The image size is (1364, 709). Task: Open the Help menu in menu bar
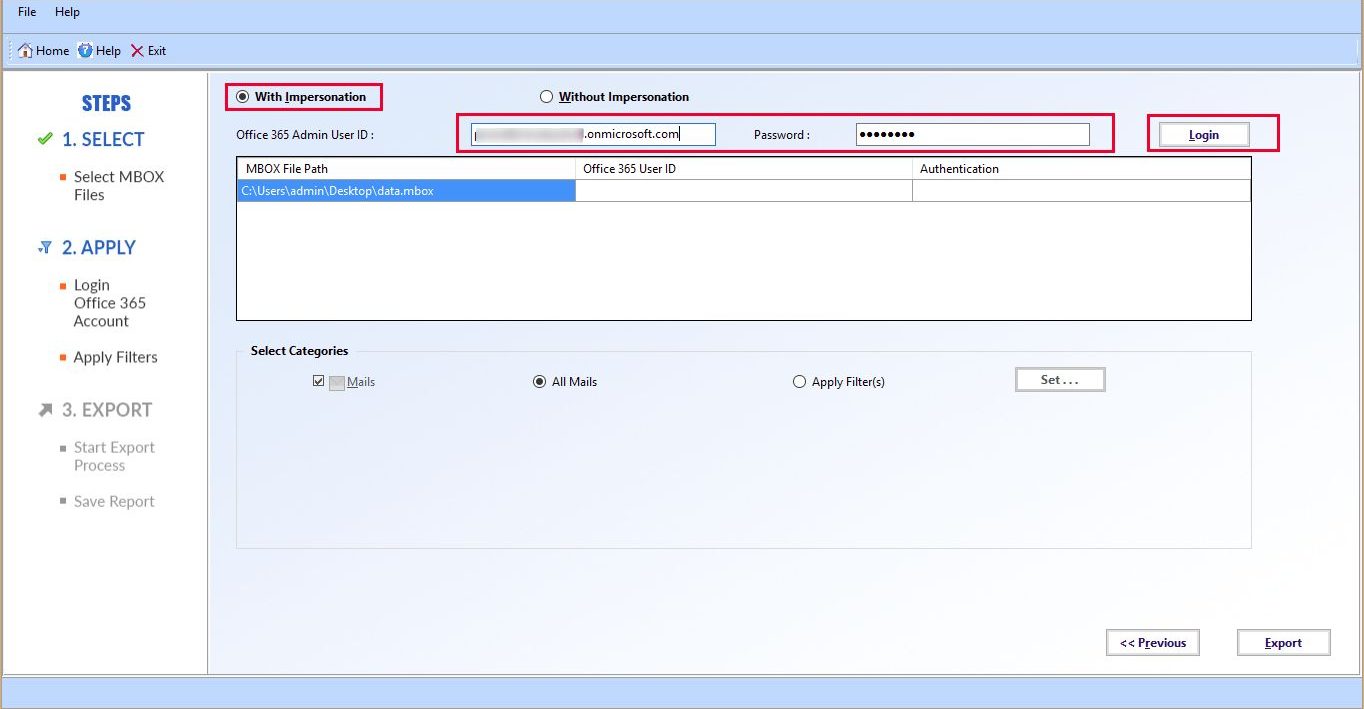pyautogui.click(x=67, y=12)
